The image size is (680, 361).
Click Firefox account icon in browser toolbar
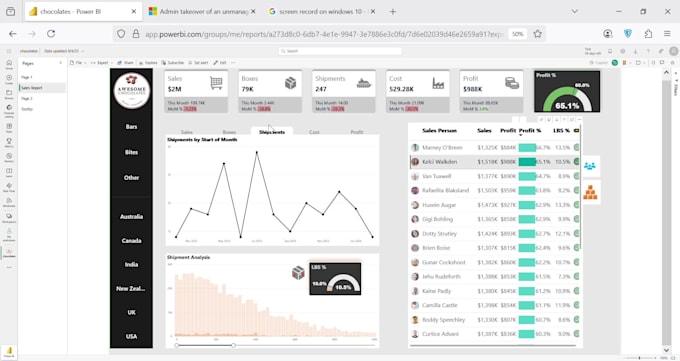pos(608,33)
